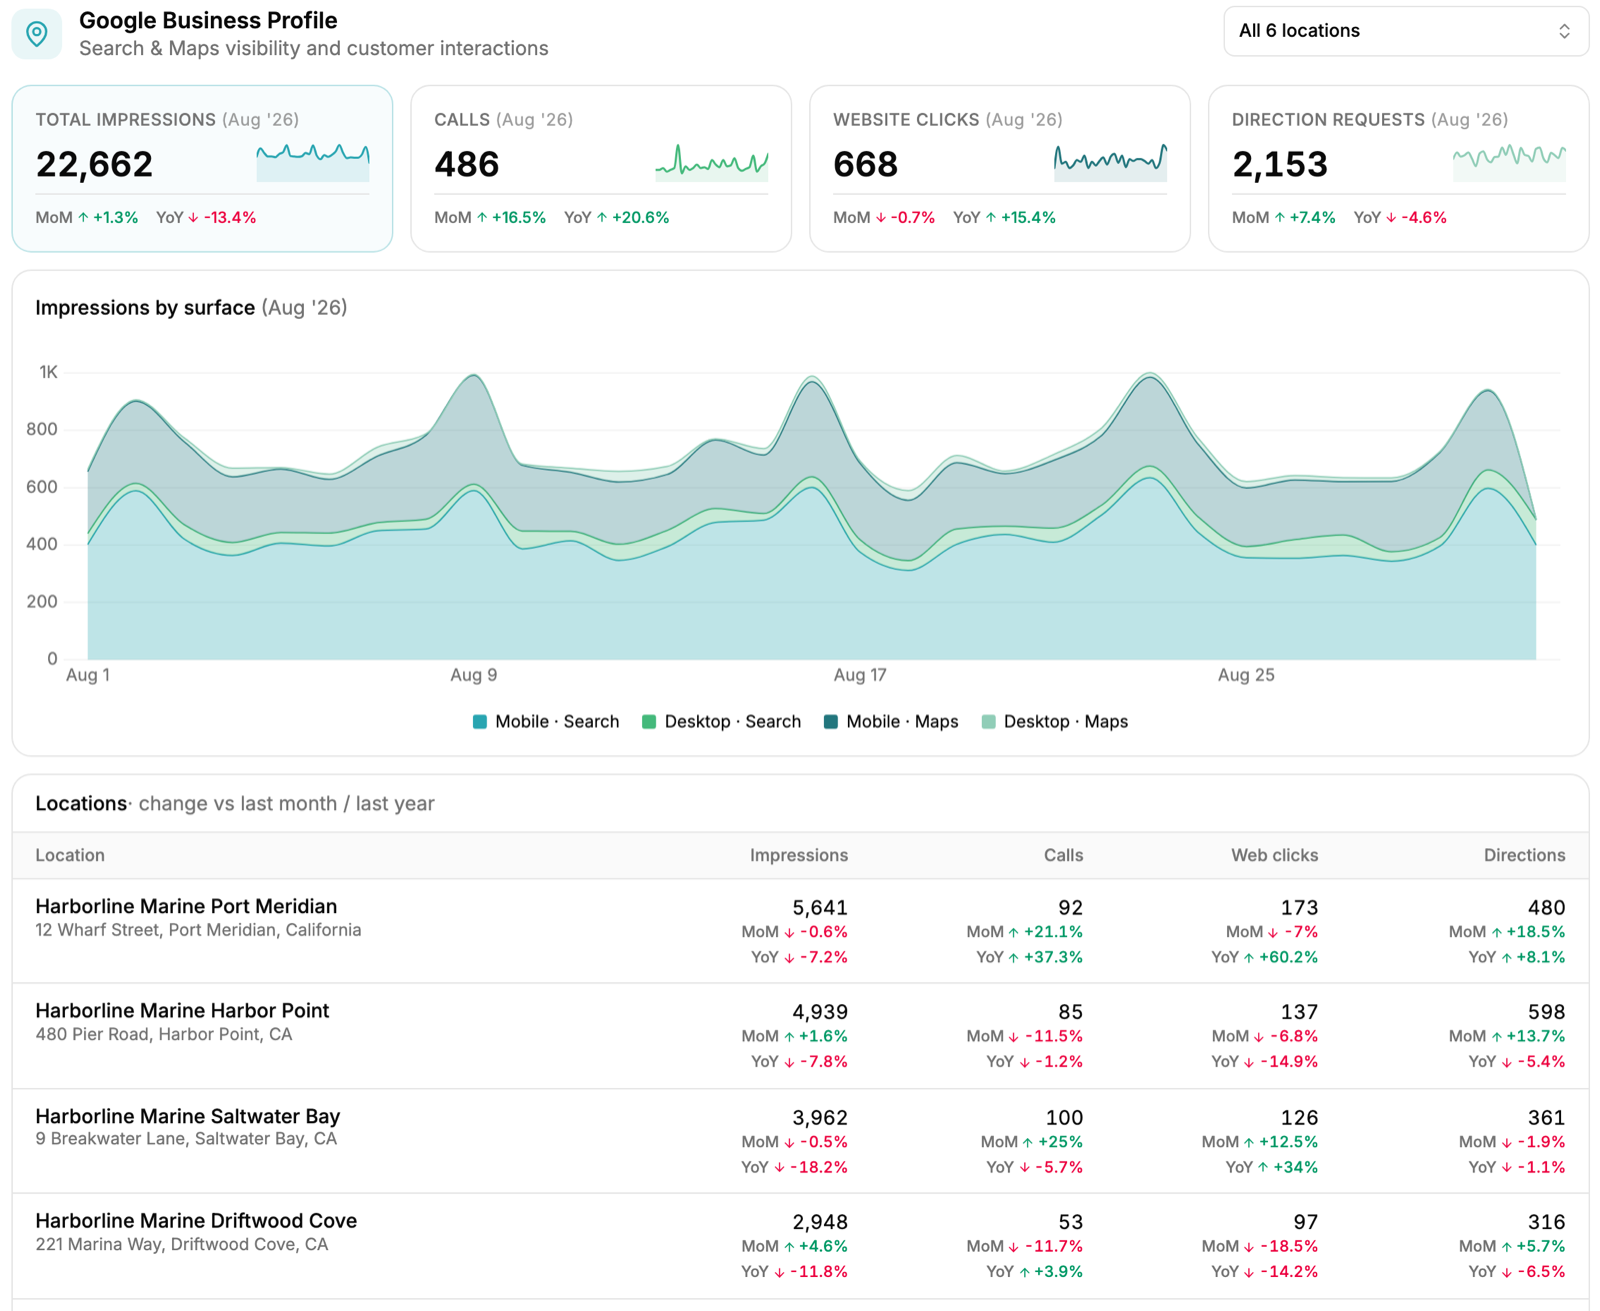Viewport: 1600px width, 1311px height.
Task: Click the Calls sparkline chart
Action: tap(712, 162)
